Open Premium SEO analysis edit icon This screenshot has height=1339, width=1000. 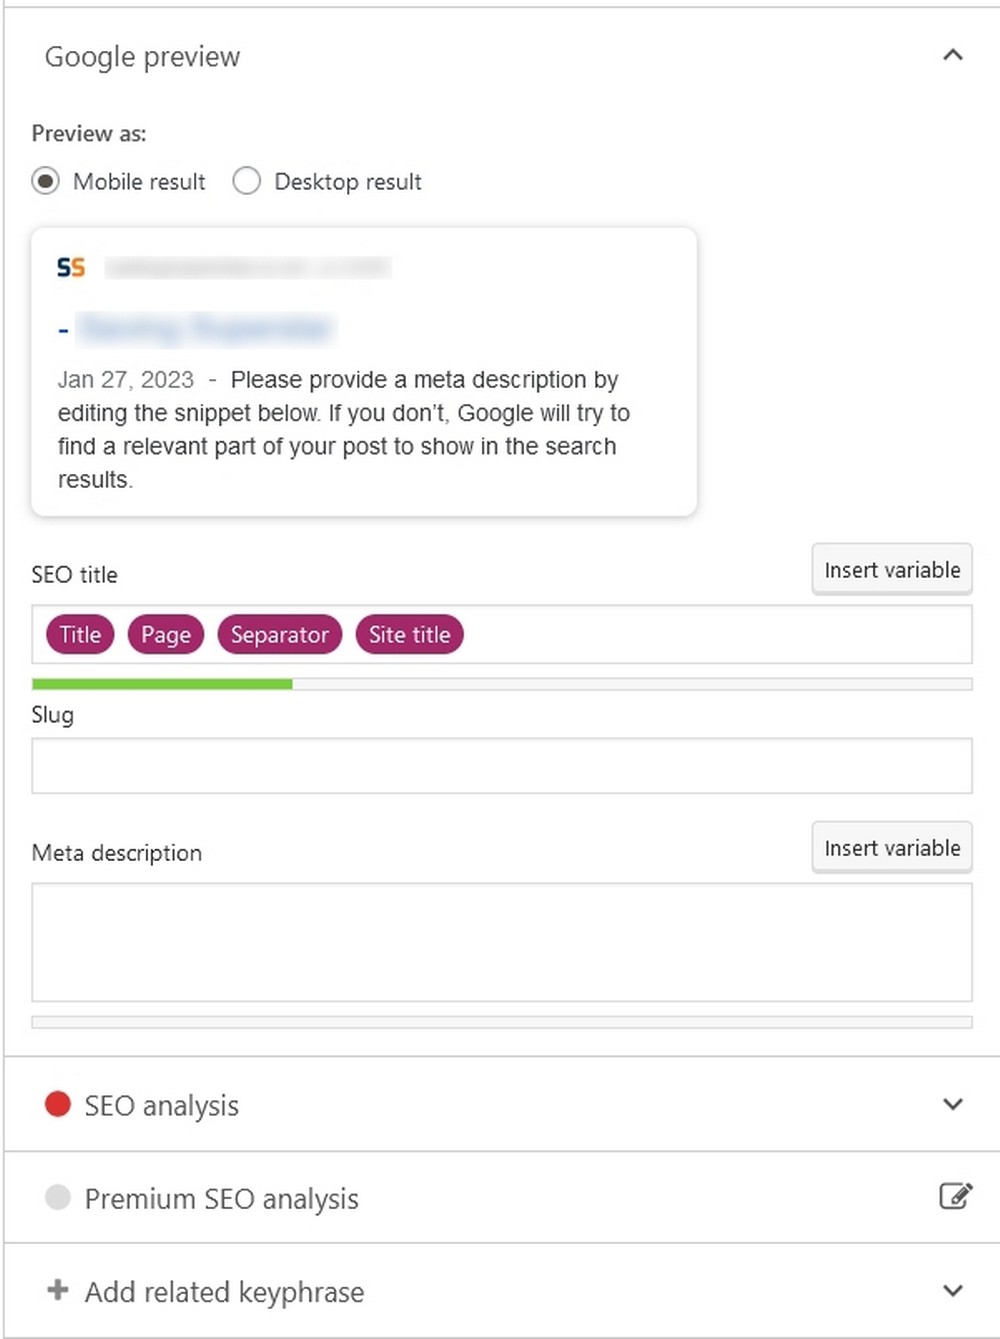point(955,1196)
